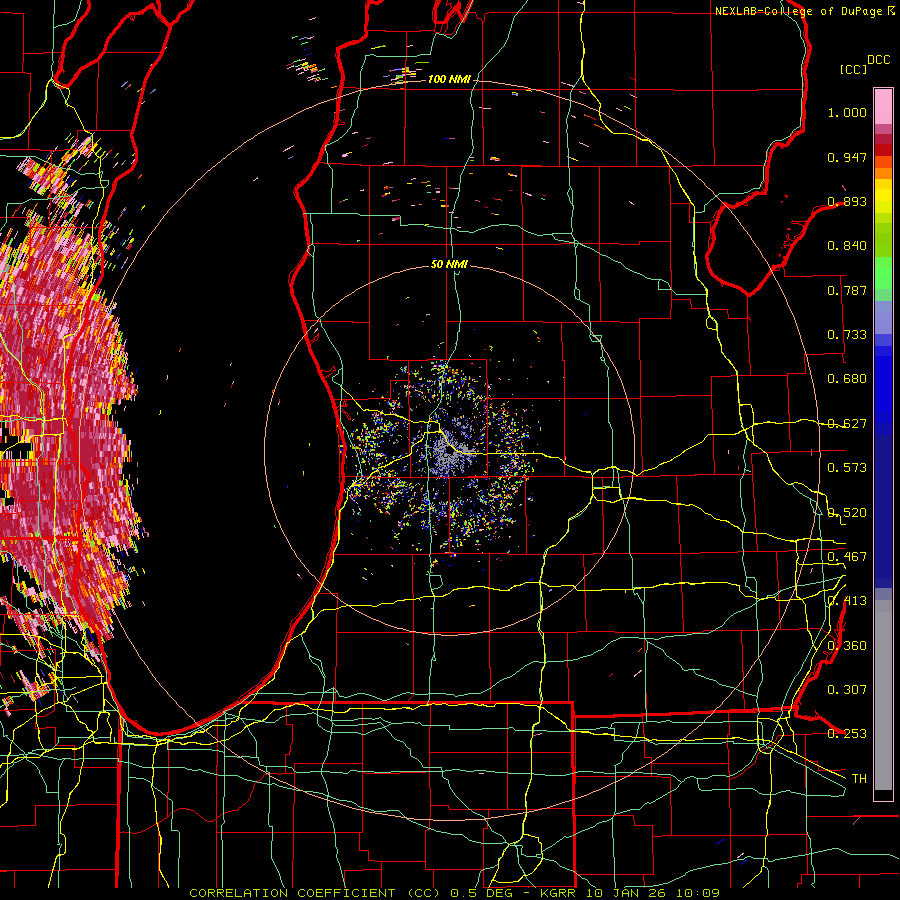Click the 1.000 legend value
This screenshot has height=900, width=900.
click(847, 112)
